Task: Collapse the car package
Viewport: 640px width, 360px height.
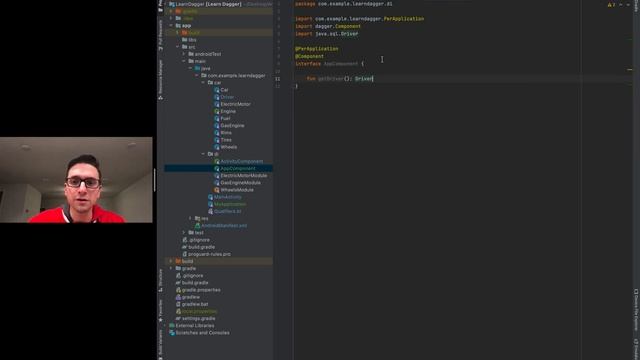Action: tap(203, 82)
